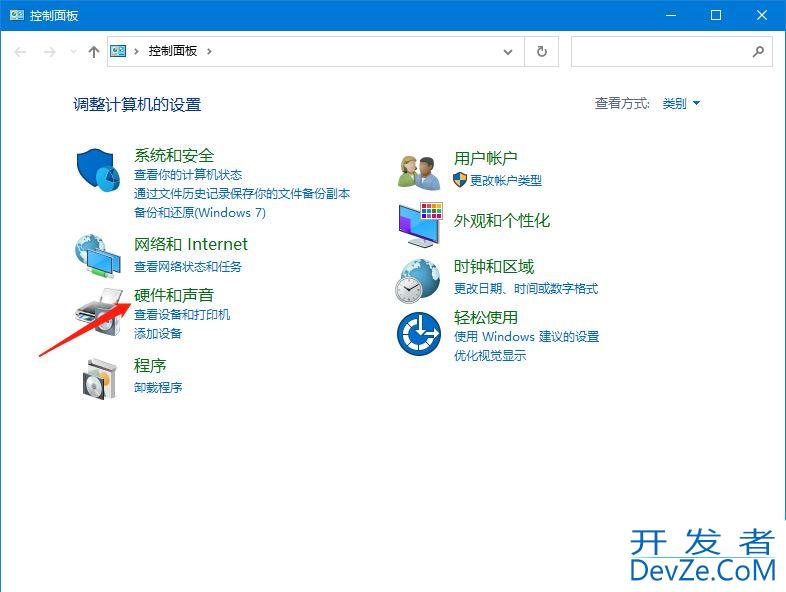Open 备份和还原(Windows 7) link
Viewport: 786px width, 592px height.
(x=200, y=213)
